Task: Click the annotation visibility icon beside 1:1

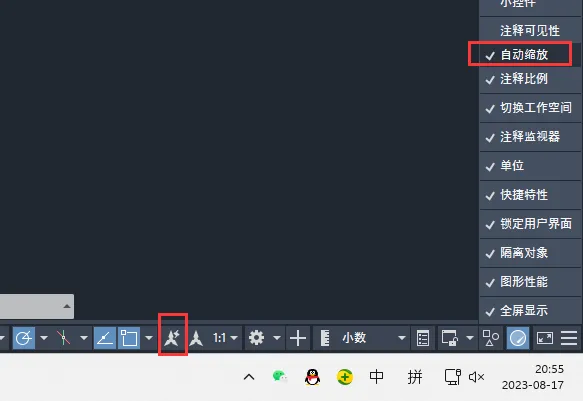Action: point(196,338)
